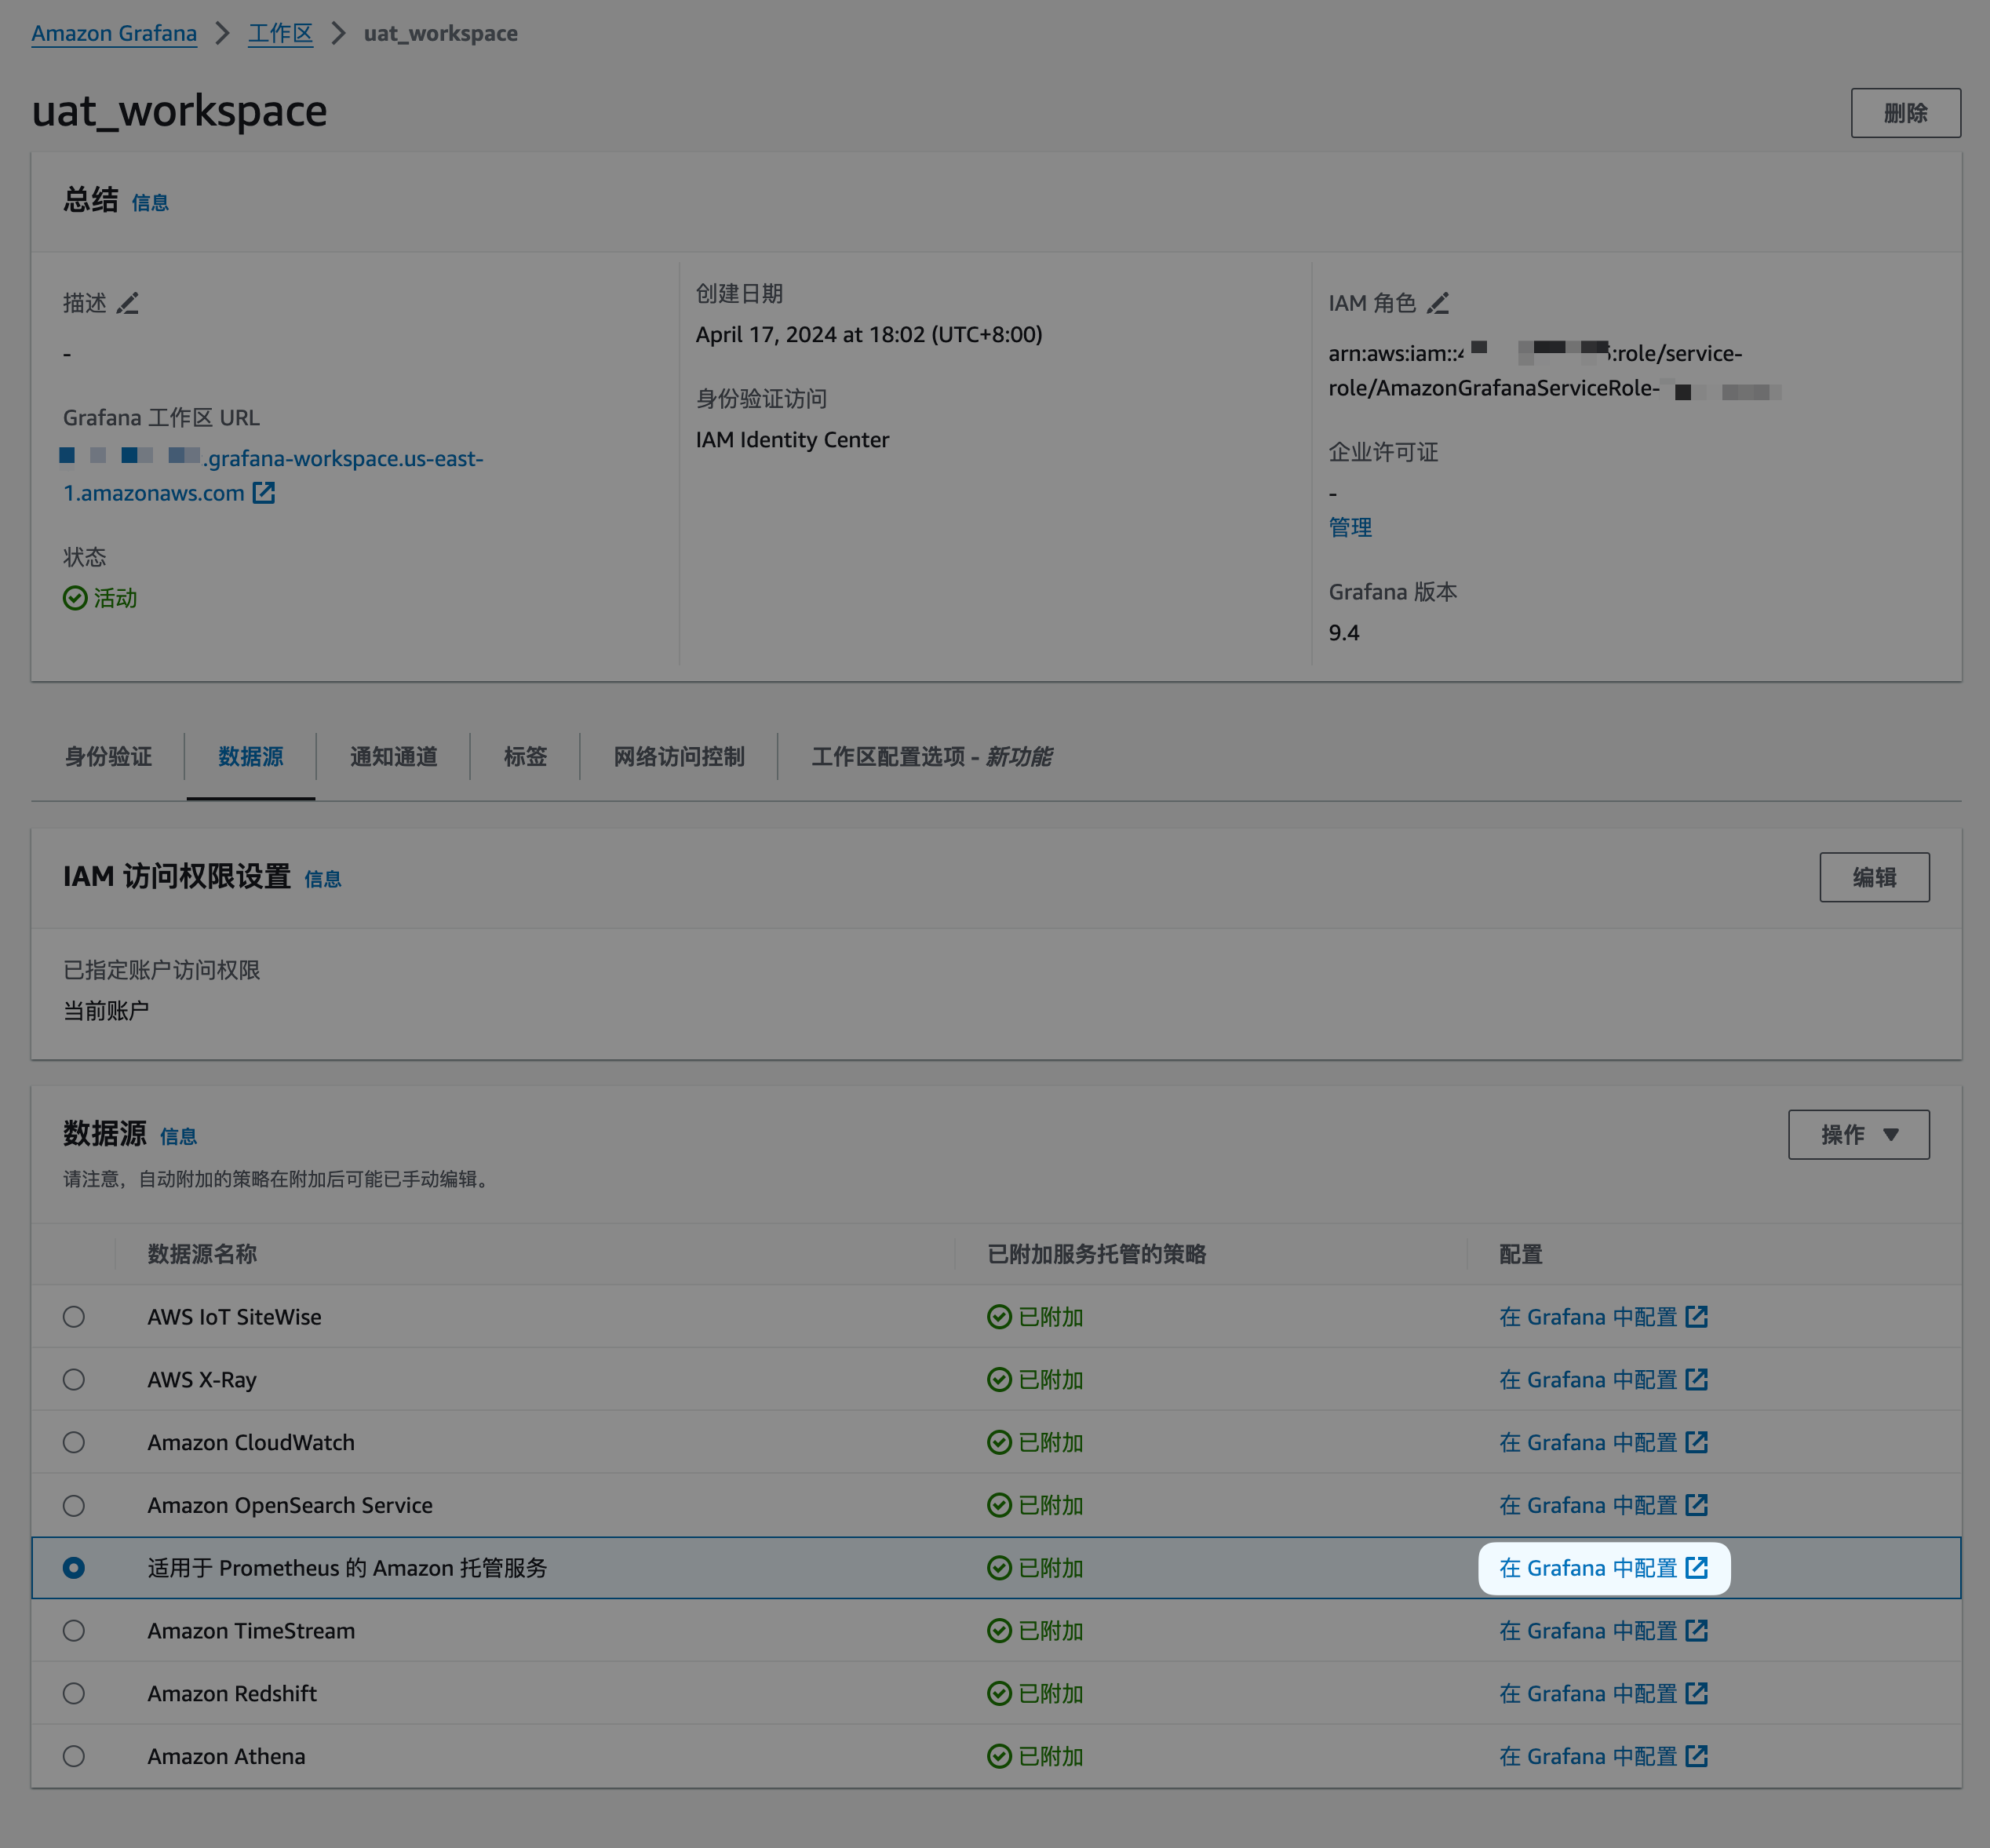The height and width of the screenshot is (1848, 1990).
Task: Open the external link icon in the AWS IoT SiteWise row
Action: pyautogui.click(x=1697, y=1316)
